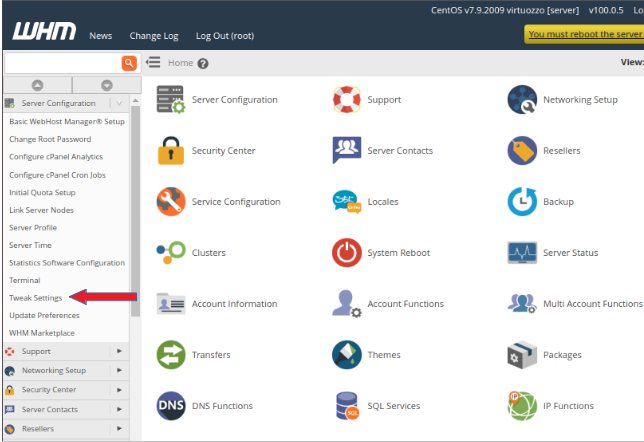Expand the Server Contacts sidebar section arrow
The width and height of the screenshot is (644, 442).
tap(120, 409)
